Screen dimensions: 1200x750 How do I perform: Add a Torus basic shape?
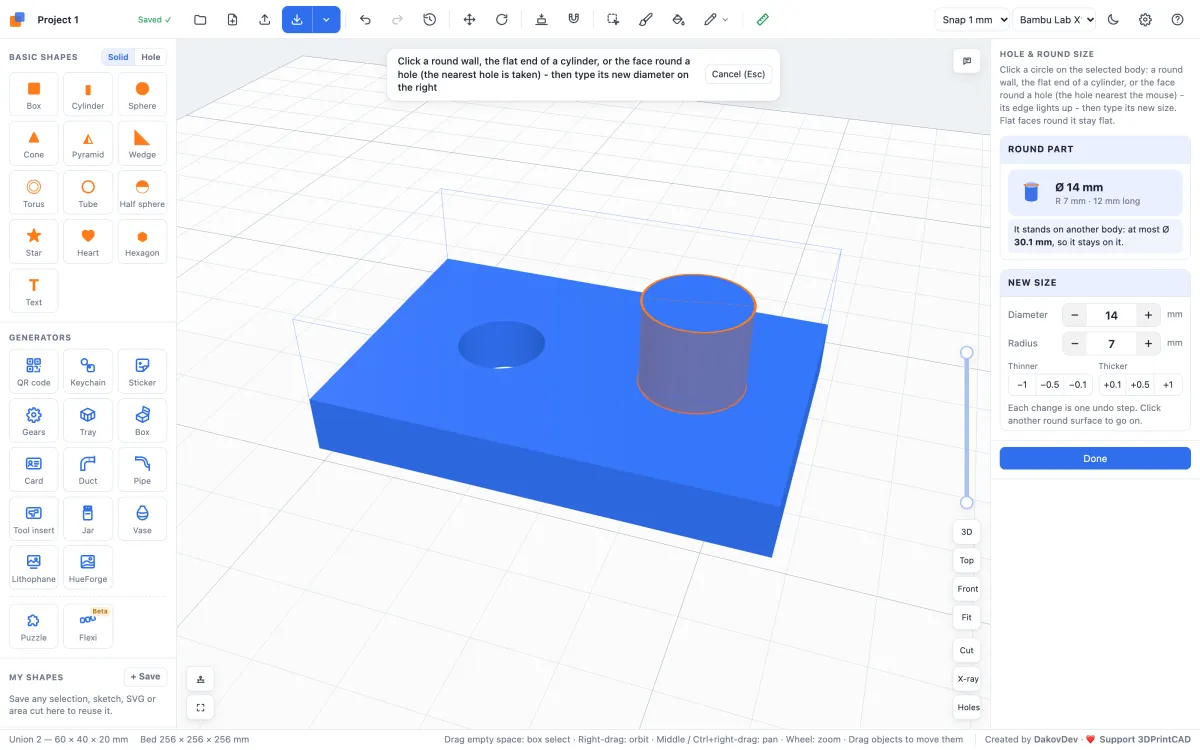click(34, 192)
